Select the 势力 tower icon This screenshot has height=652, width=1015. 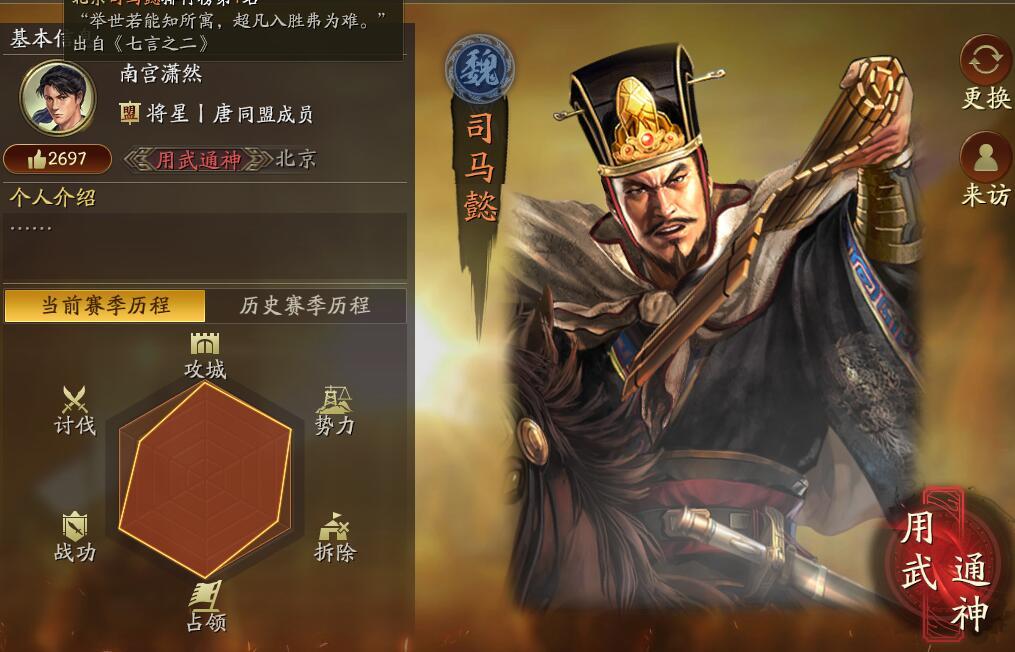(334, 400)
